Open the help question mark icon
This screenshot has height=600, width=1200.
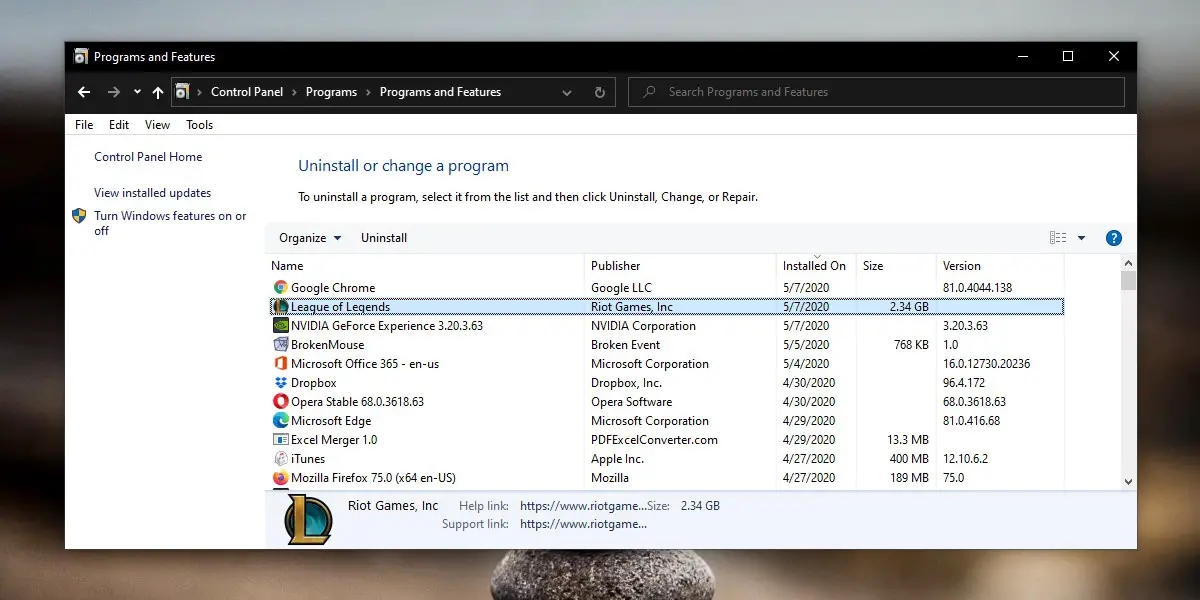click(1114, 238)
